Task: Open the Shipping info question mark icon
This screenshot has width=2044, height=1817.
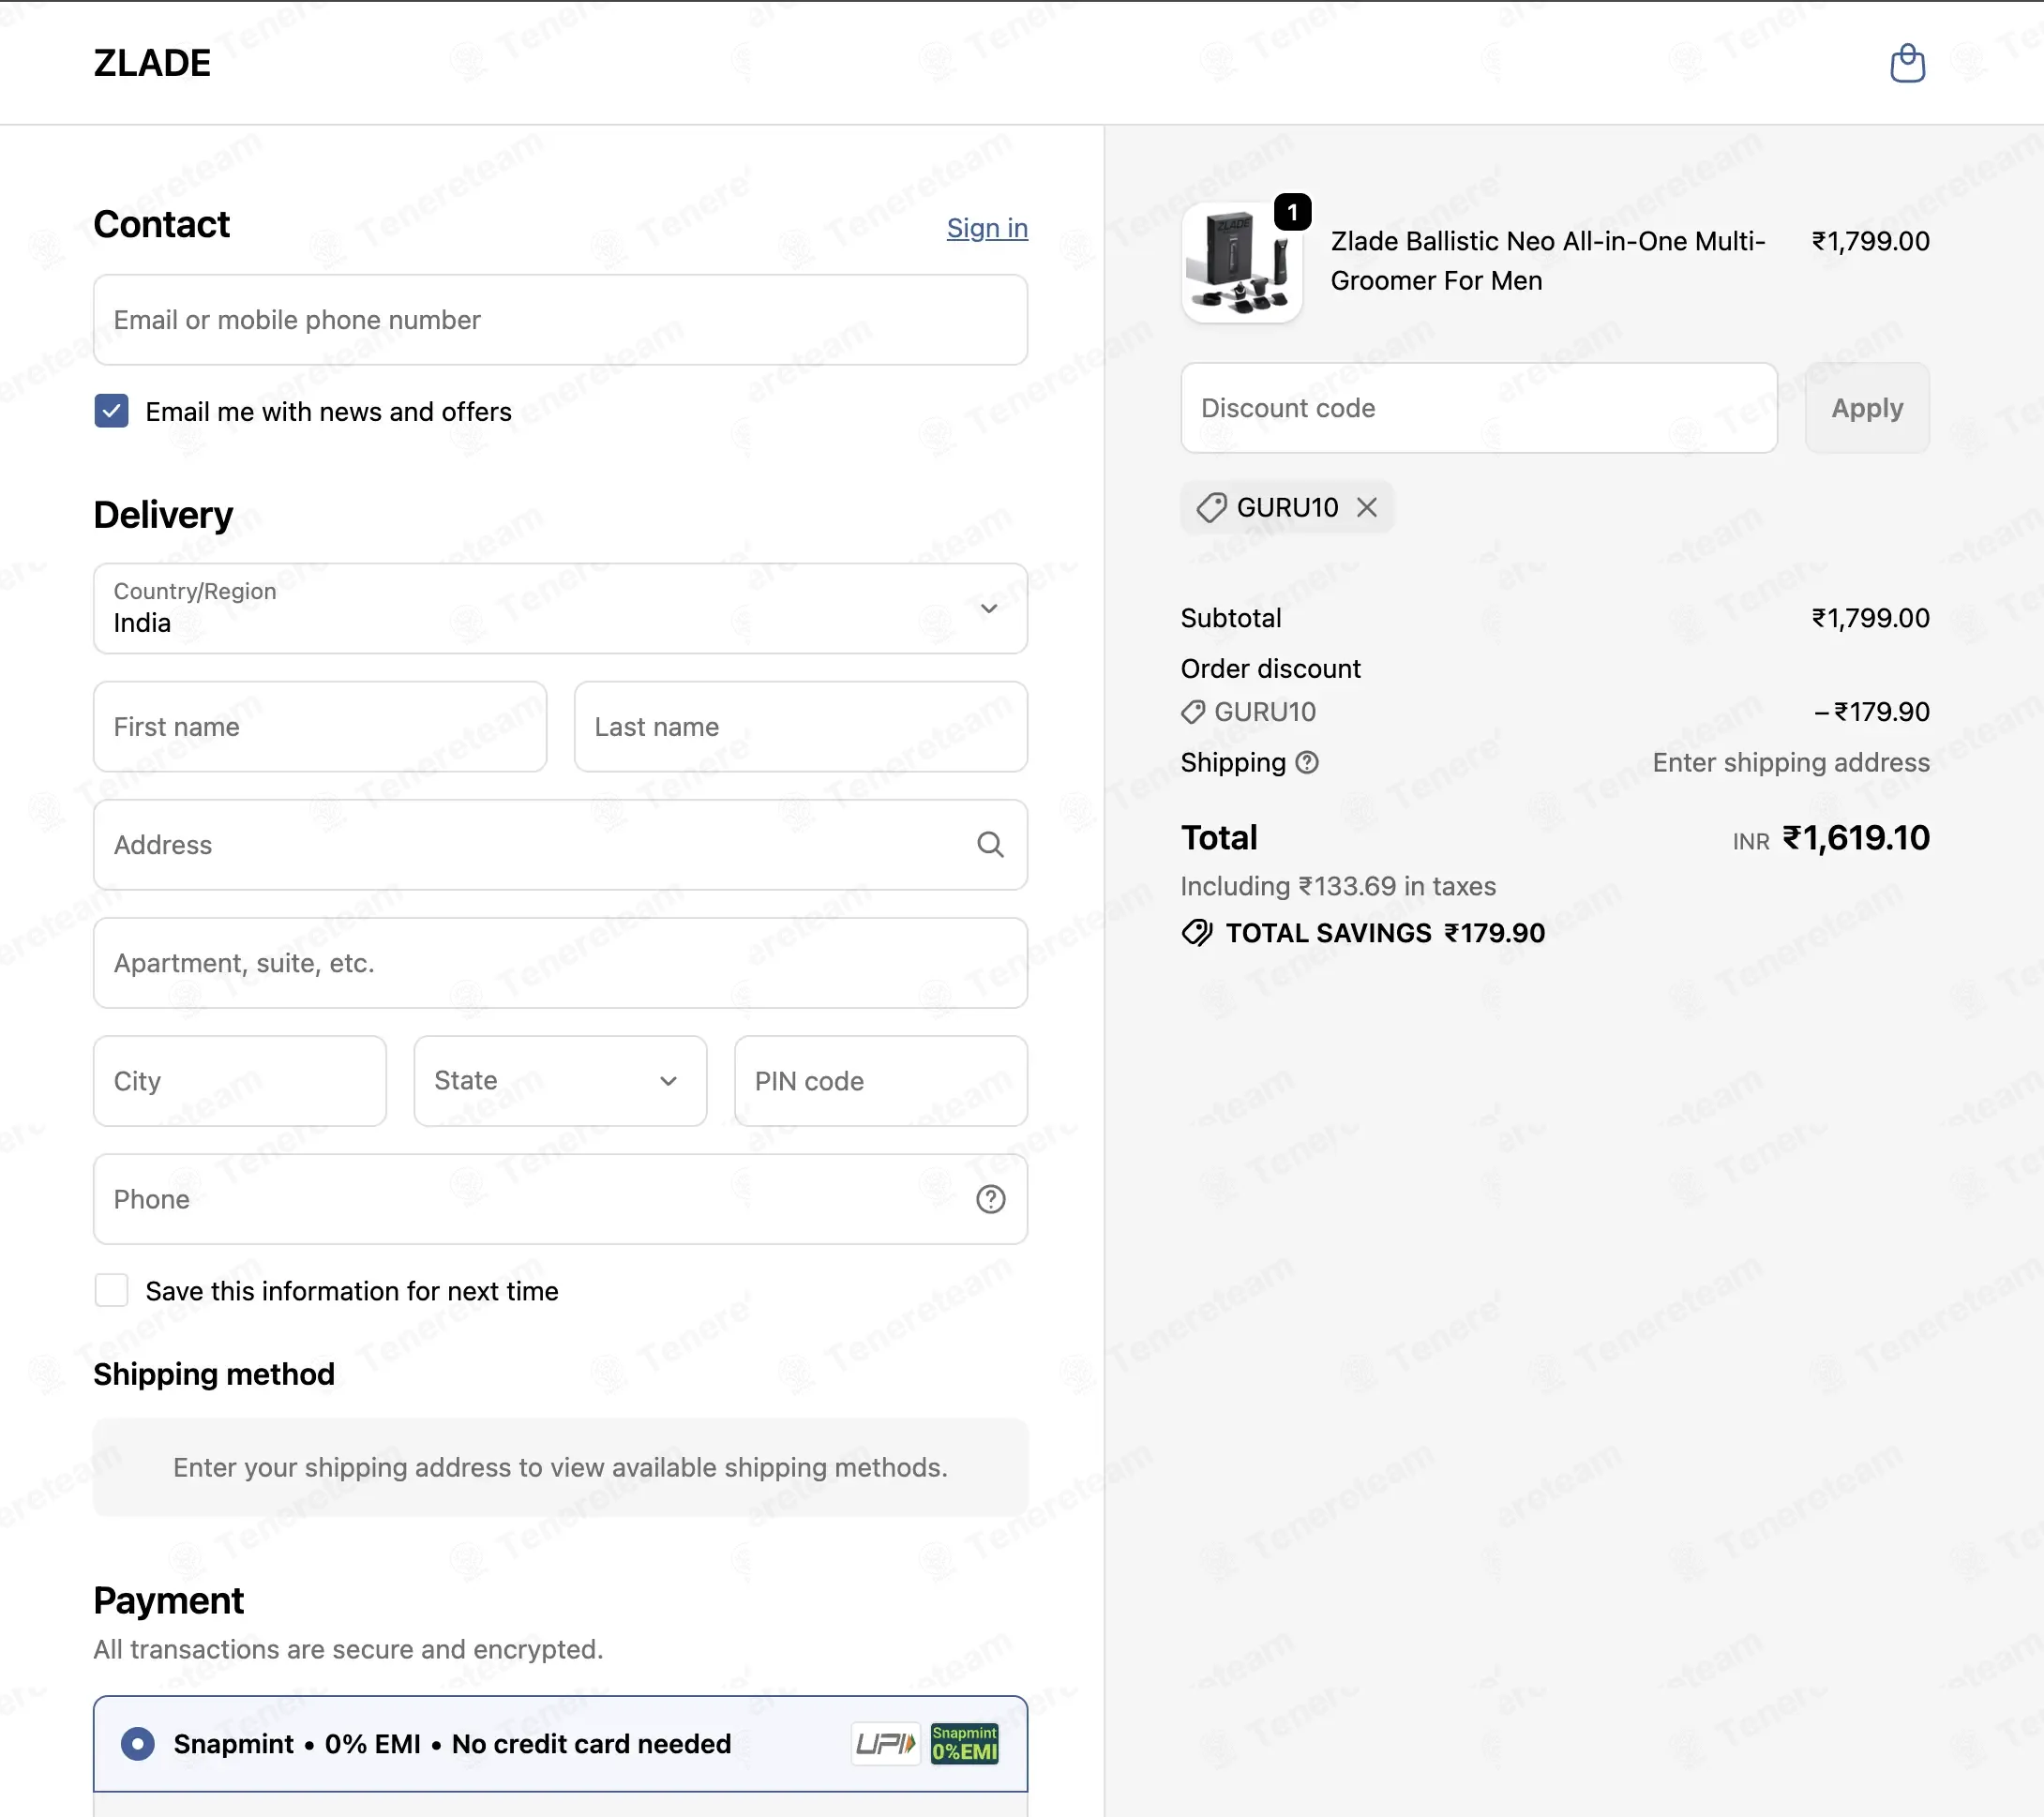Action: pyautogui.click(x=1307, y=762)
